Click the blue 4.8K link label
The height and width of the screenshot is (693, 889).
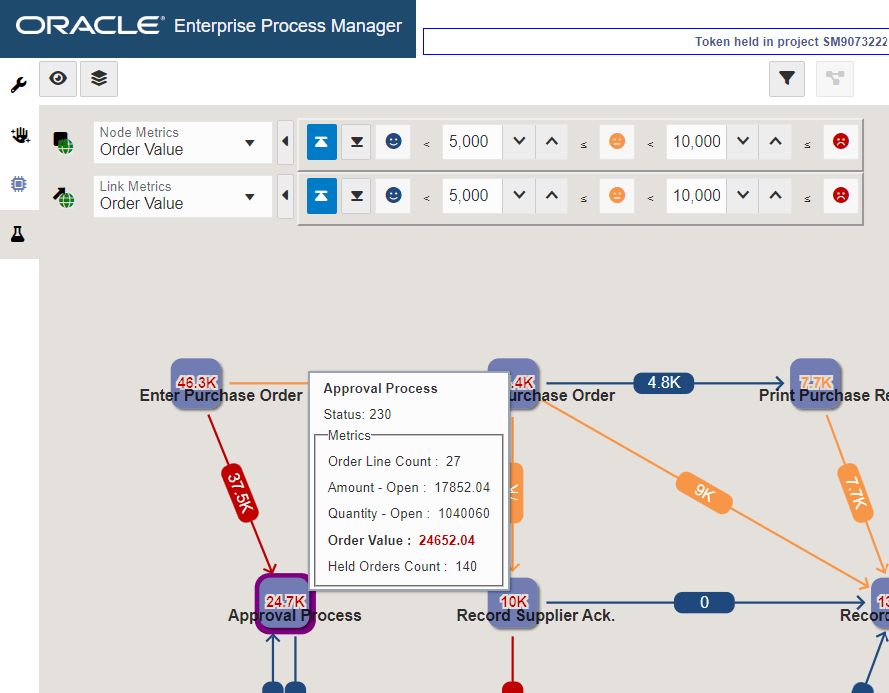[663, 383]
